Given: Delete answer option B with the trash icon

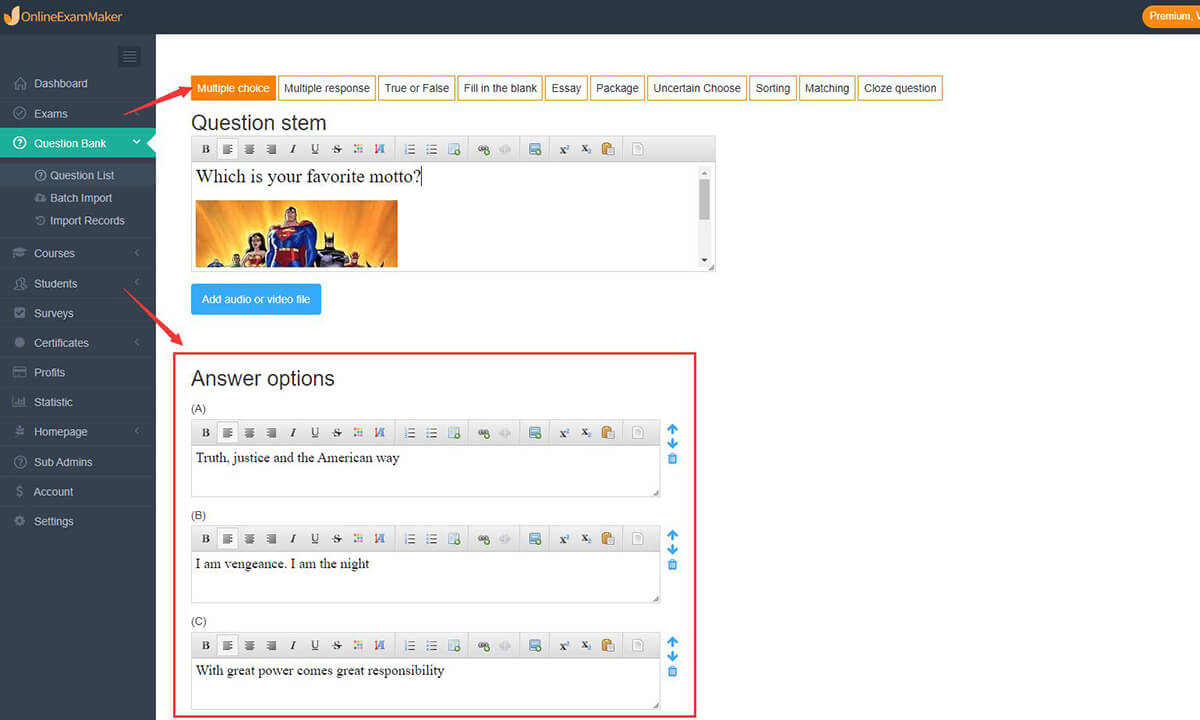Looking at the screenshot, I should (672, 564).
